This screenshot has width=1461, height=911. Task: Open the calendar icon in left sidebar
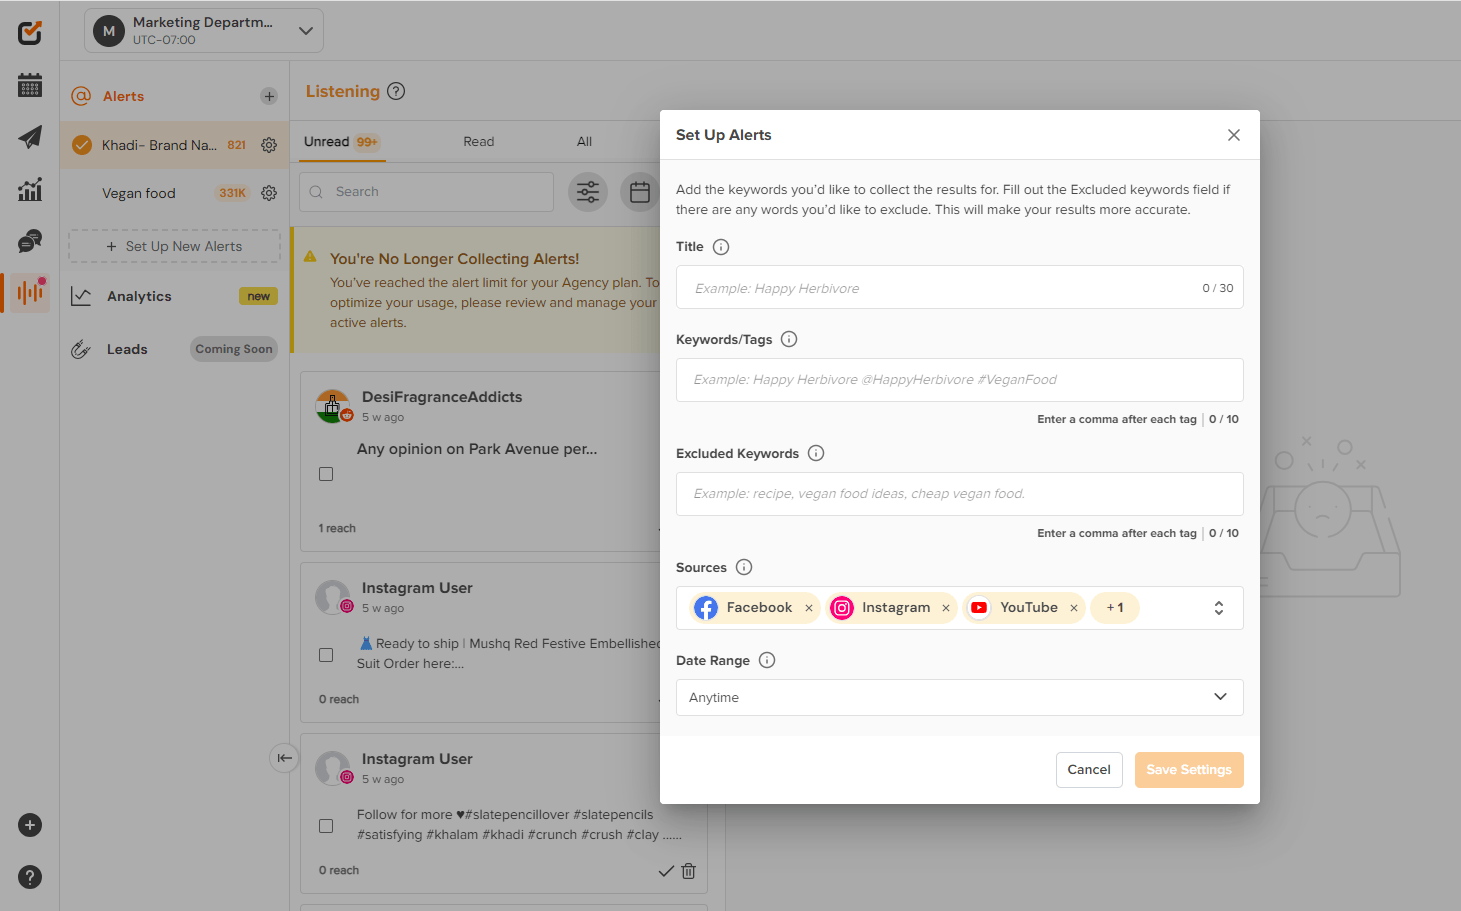pyautogui.click(x=30, y=85)
